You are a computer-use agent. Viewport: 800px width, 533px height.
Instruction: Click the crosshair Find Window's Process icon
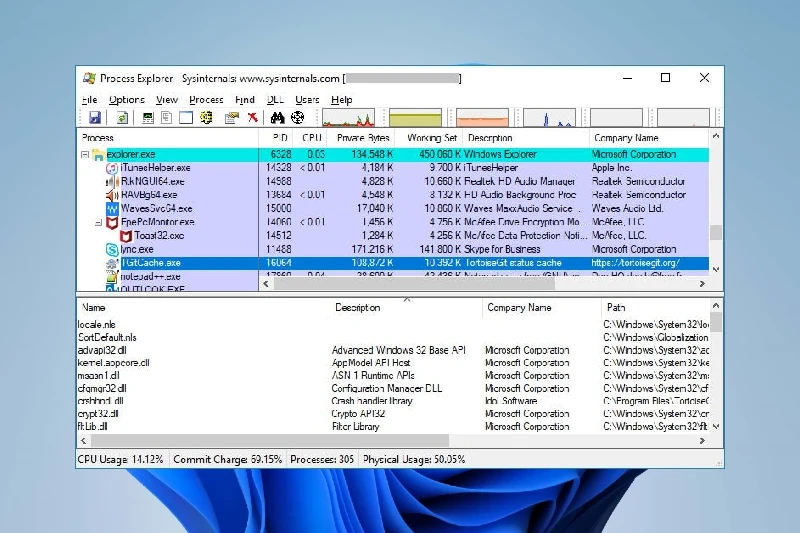297,118
